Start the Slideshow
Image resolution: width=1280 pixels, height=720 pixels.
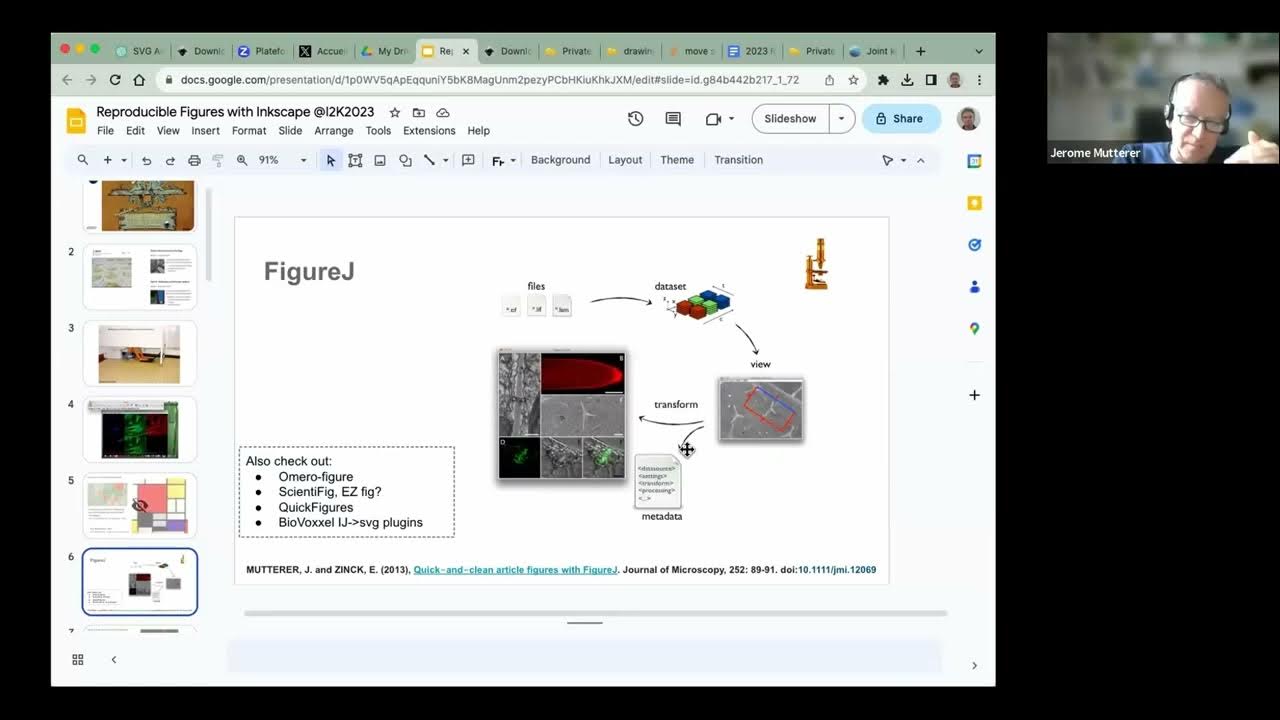pos(790,119)
